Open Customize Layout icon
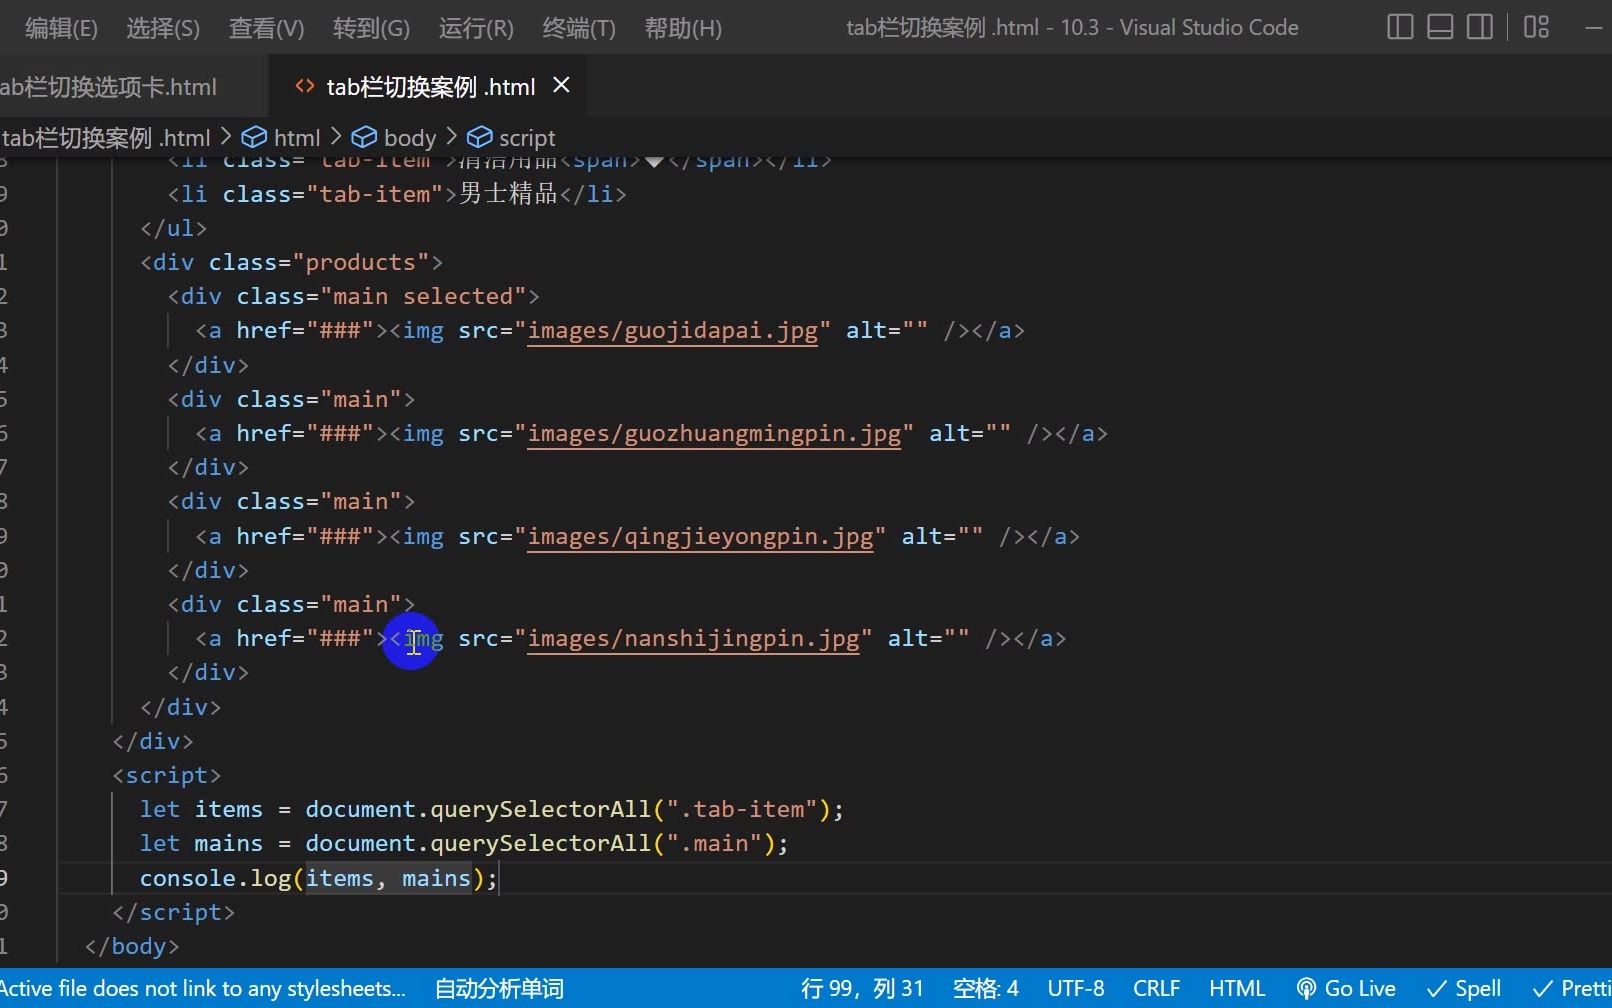The width and height of the screenshot is (1612, 1008). point(1536,27)
